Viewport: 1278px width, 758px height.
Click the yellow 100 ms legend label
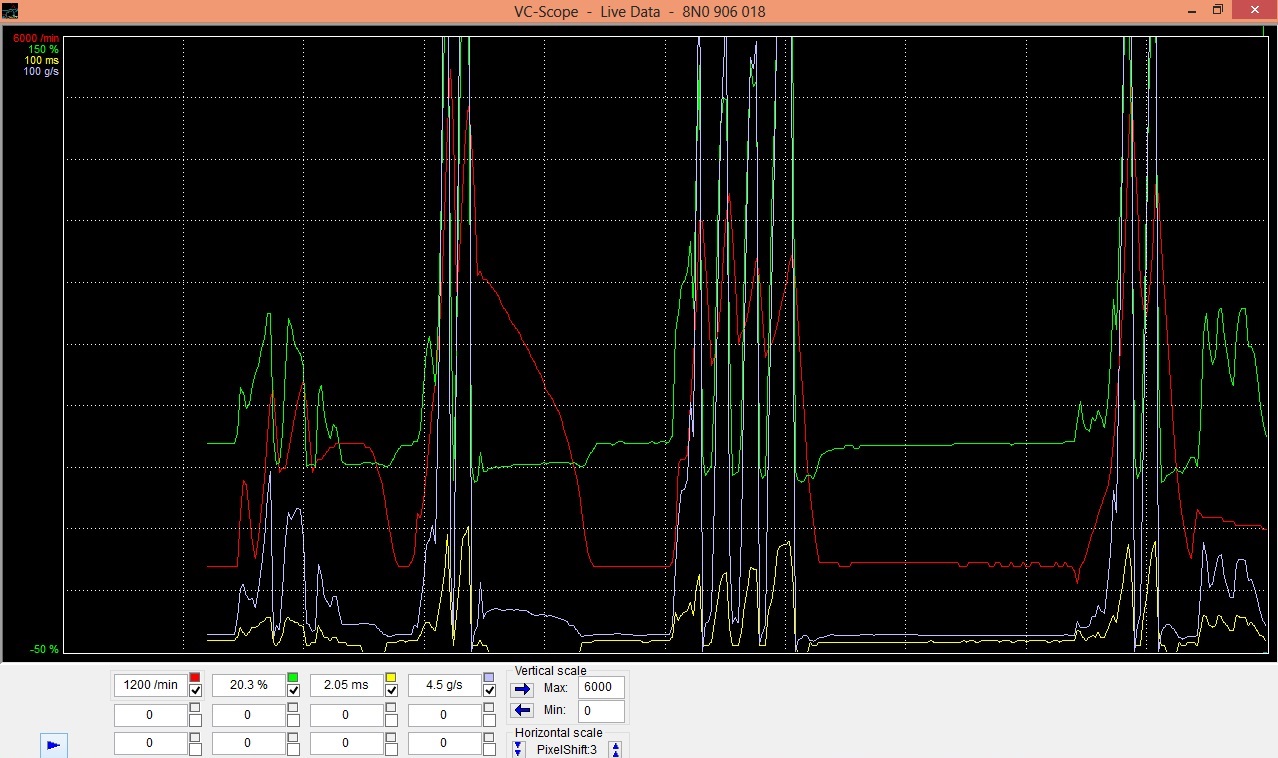coord(41,60)
